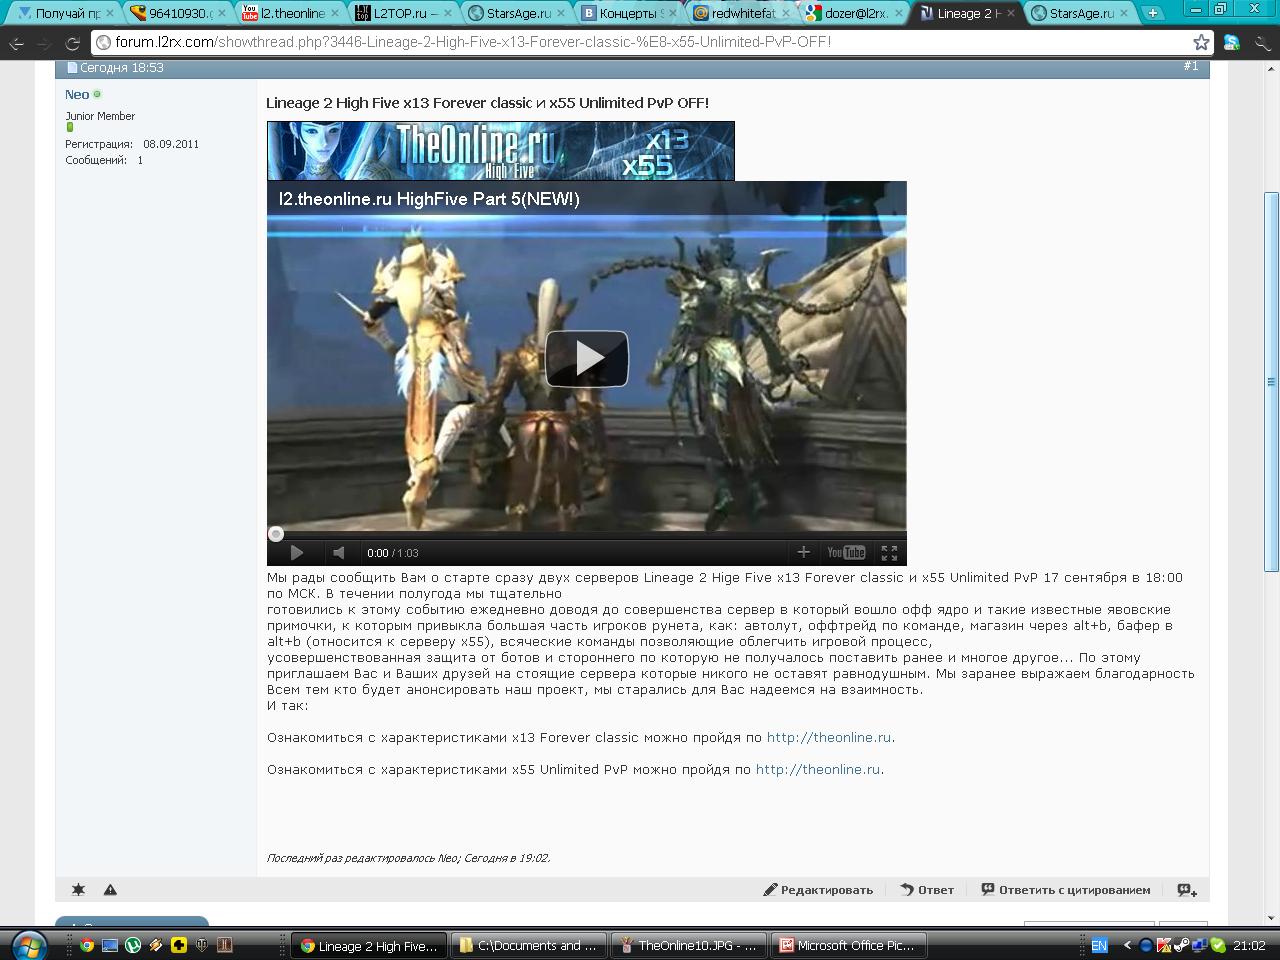Click the EN language indicator

[1099, 945]
